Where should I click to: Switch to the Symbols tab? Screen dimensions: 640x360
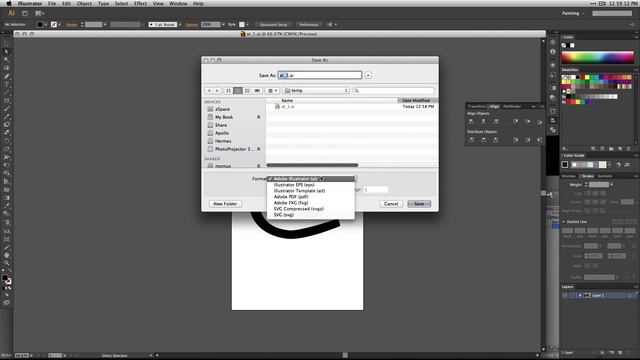click(x=604, y=176)
